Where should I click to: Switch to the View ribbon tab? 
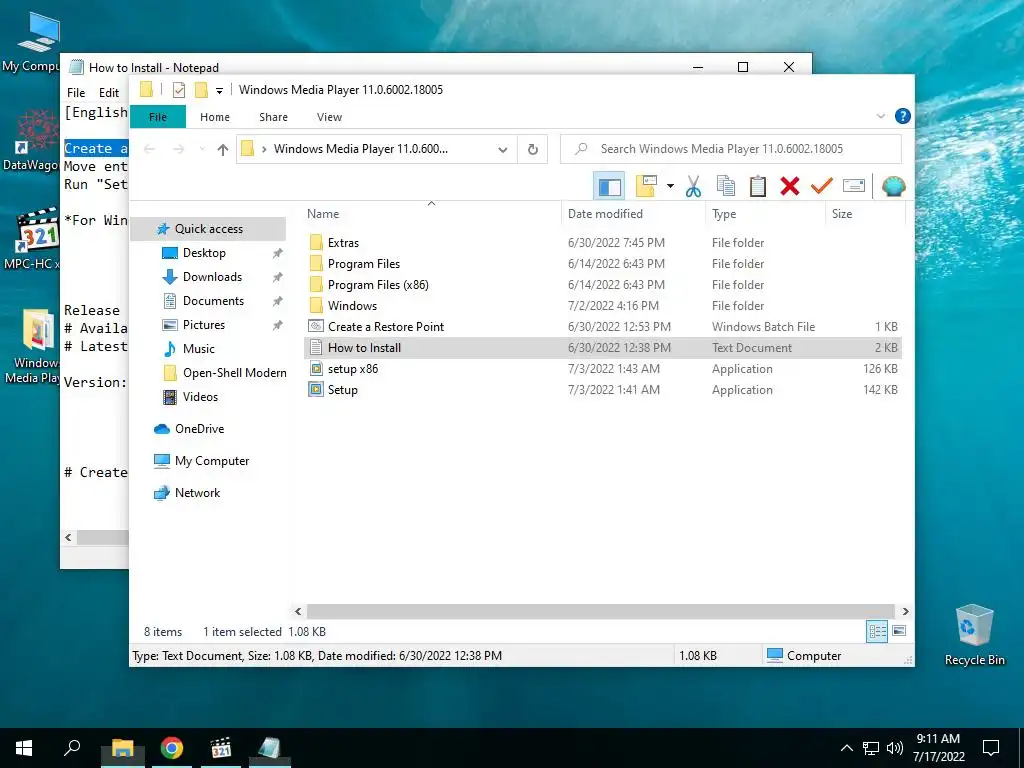point(329,117)
